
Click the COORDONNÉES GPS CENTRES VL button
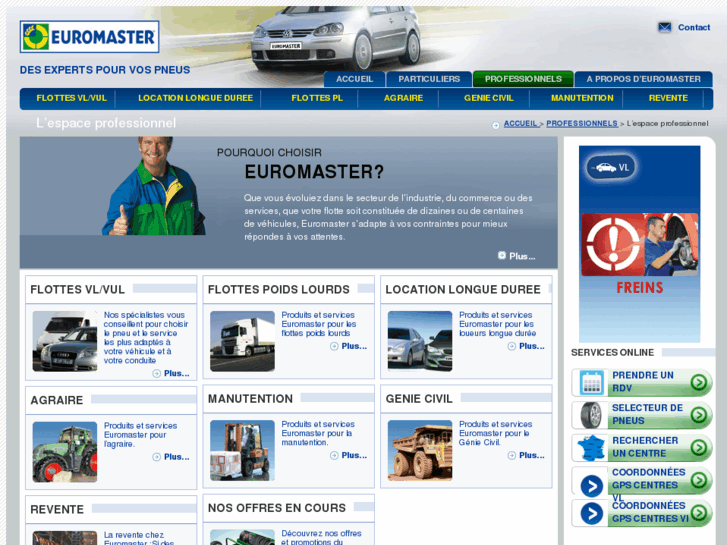tap(642, 480)
